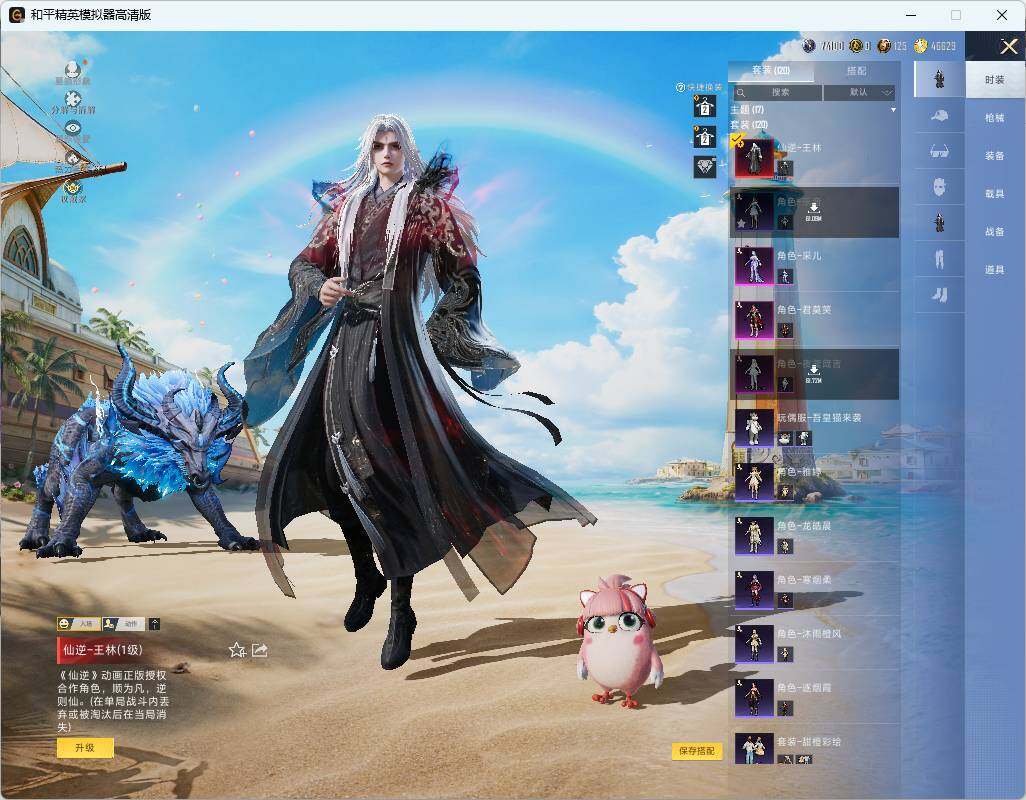The width and height of the screenshot is (1026, 800).
Task: Open the 枪械 side menu tab
Action: [995, 118]
